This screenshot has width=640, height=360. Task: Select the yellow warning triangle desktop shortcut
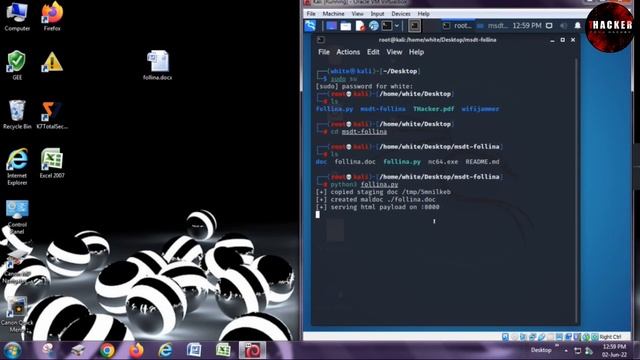52,62
